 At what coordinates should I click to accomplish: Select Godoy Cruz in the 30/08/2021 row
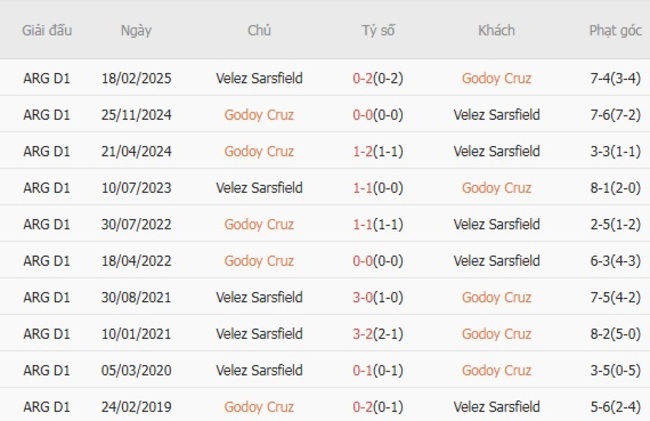point(496,297)
